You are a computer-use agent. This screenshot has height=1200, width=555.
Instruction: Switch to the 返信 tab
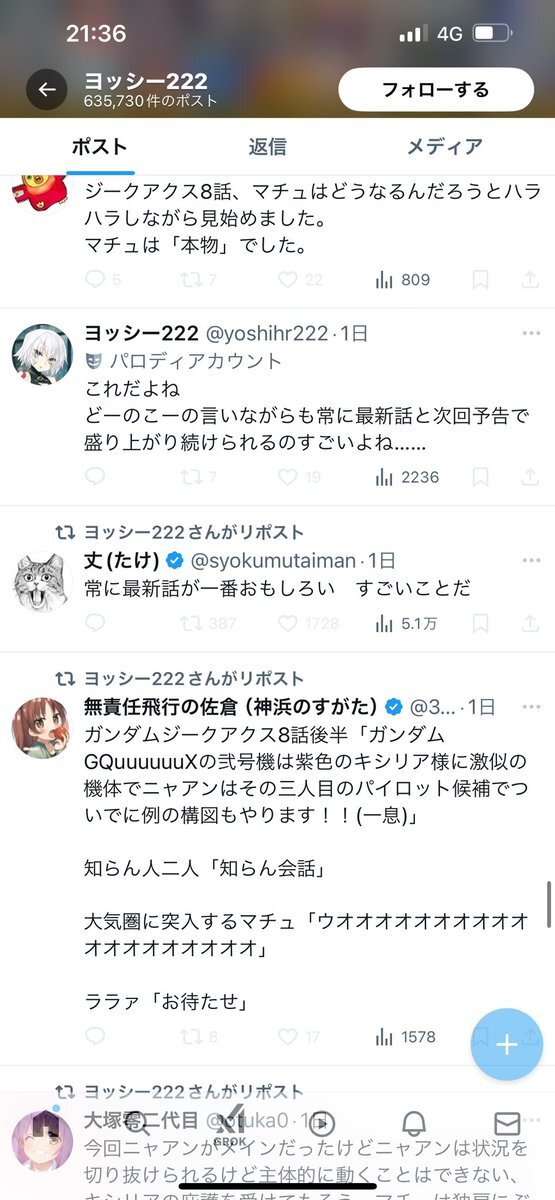268,147
